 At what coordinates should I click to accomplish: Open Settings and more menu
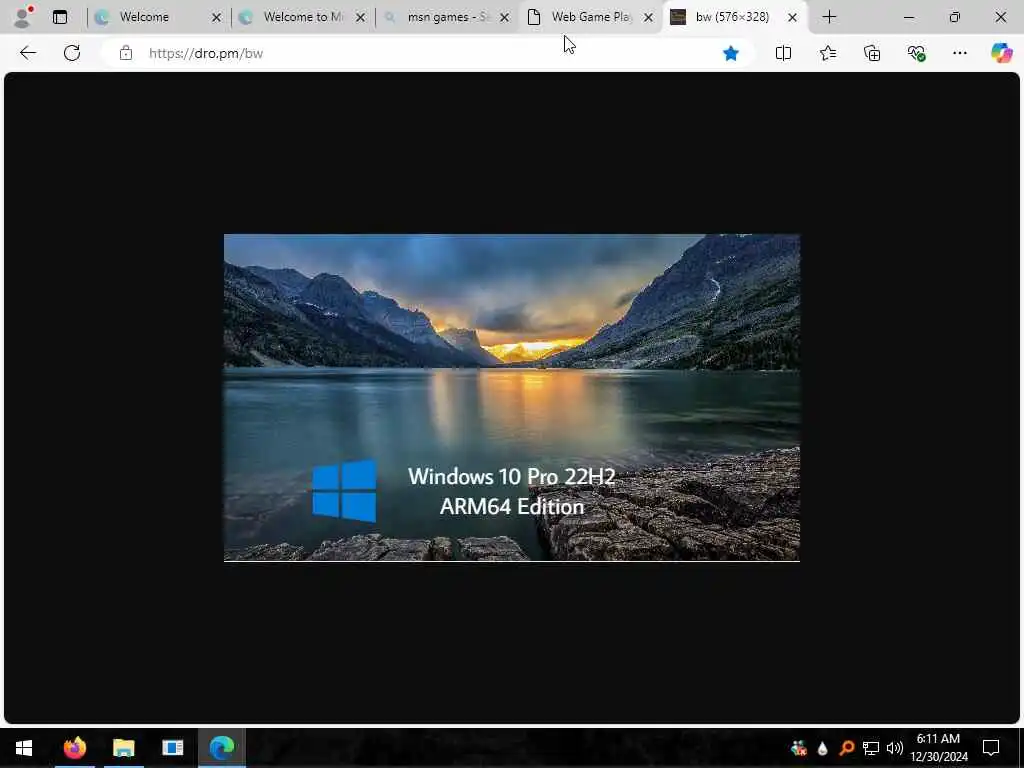click(959, 53)
